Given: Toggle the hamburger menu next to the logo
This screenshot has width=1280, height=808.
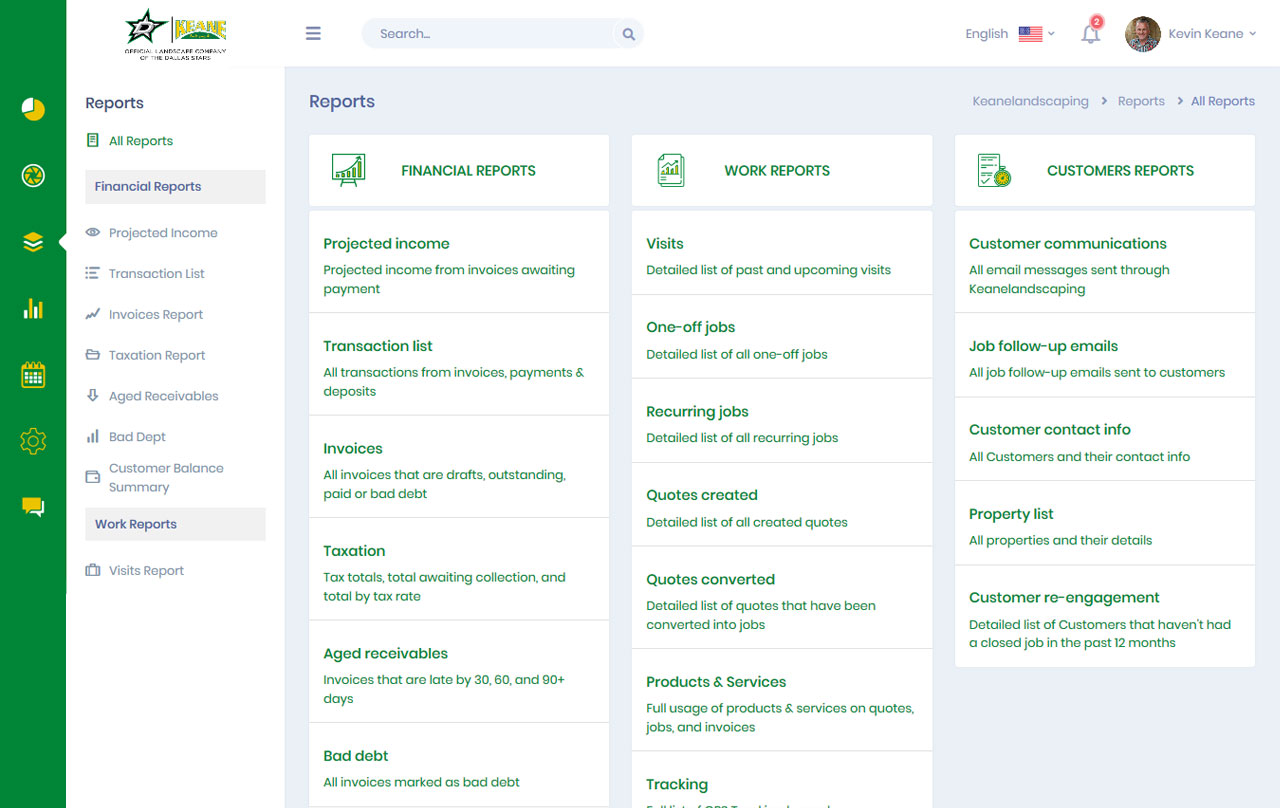Looking at the screenshot, I should (x=313, y=33).
